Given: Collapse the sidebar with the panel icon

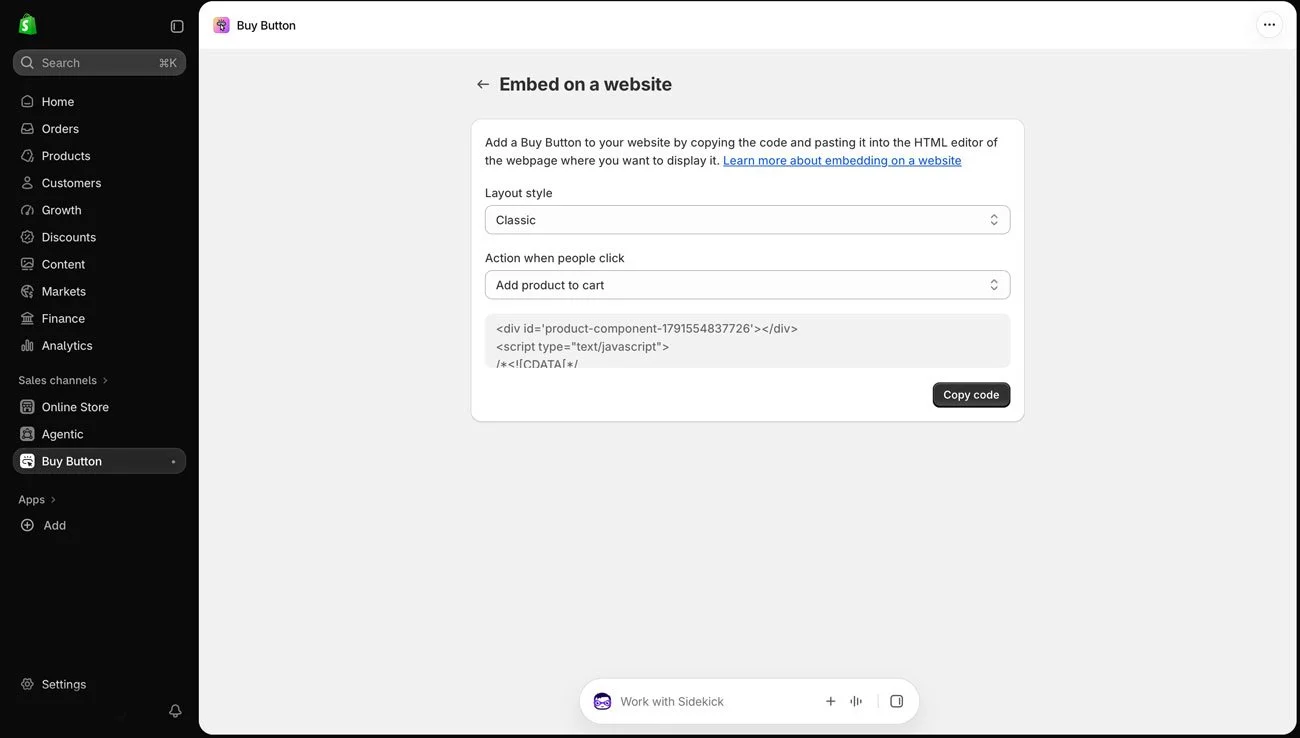Looking at the screenshot, I should (177, 26).
